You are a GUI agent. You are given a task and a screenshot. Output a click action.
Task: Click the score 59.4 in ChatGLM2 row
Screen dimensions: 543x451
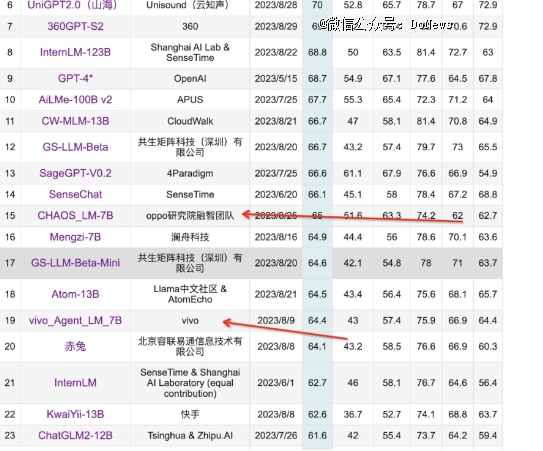point(488,435)
